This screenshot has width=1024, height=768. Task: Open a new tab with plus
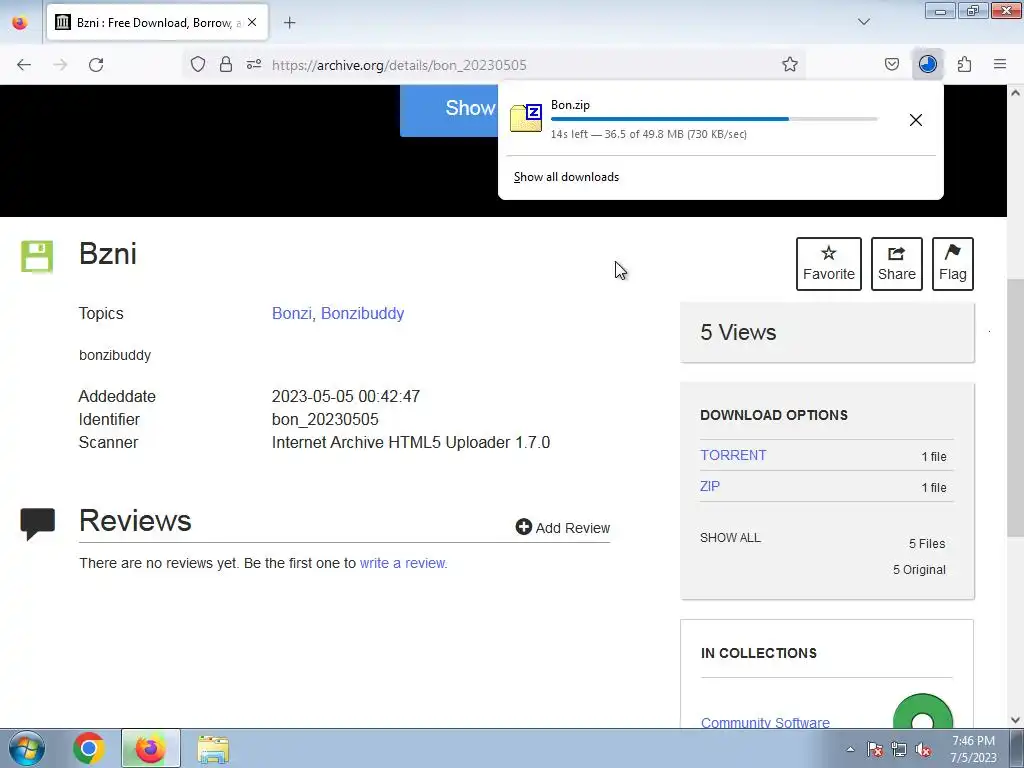[290, 23]
